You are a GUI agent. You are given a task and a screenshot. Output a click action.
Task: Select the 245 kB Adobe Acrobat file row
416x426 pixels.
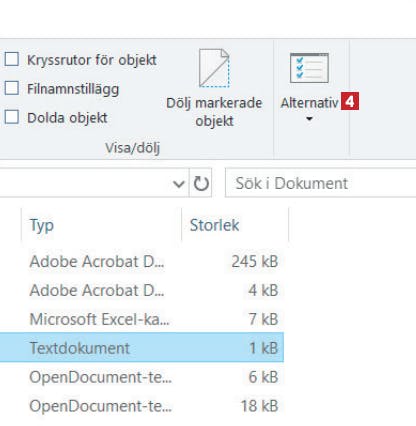click(x=142, y=261)
